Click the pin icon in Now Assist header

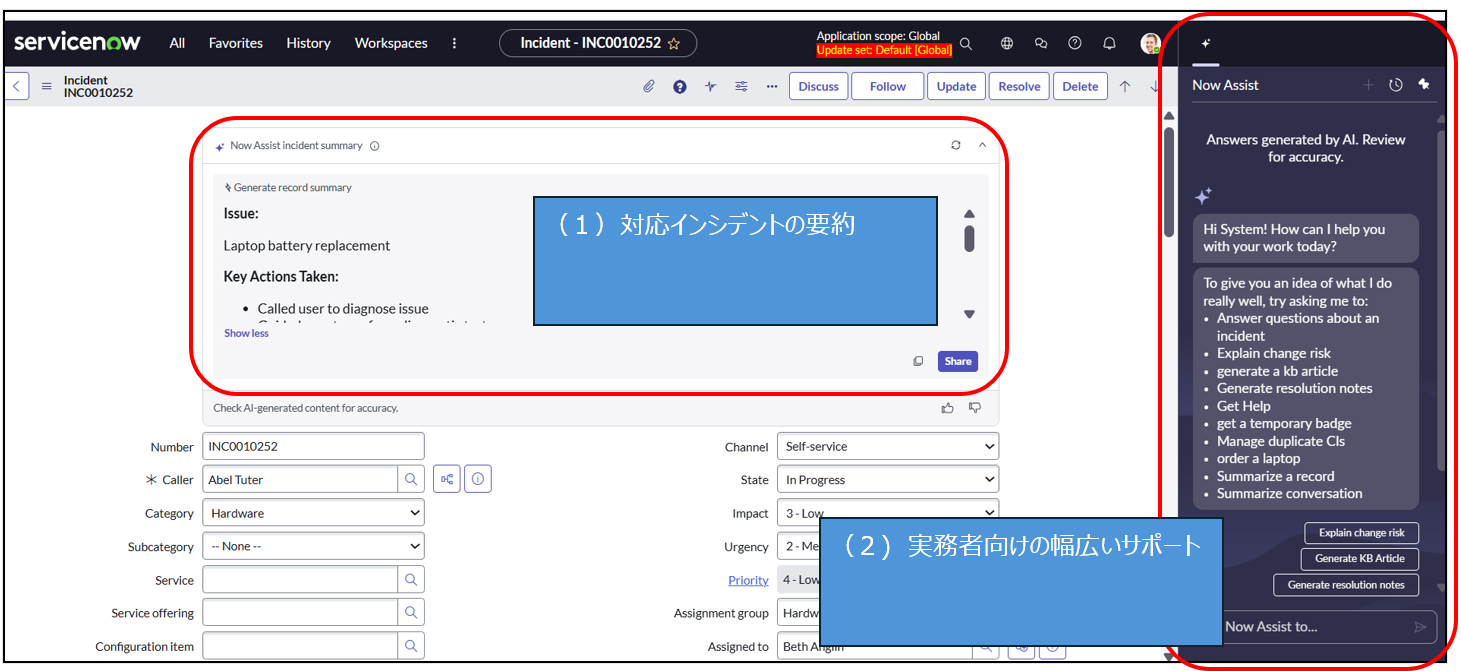click(1424, 85)
